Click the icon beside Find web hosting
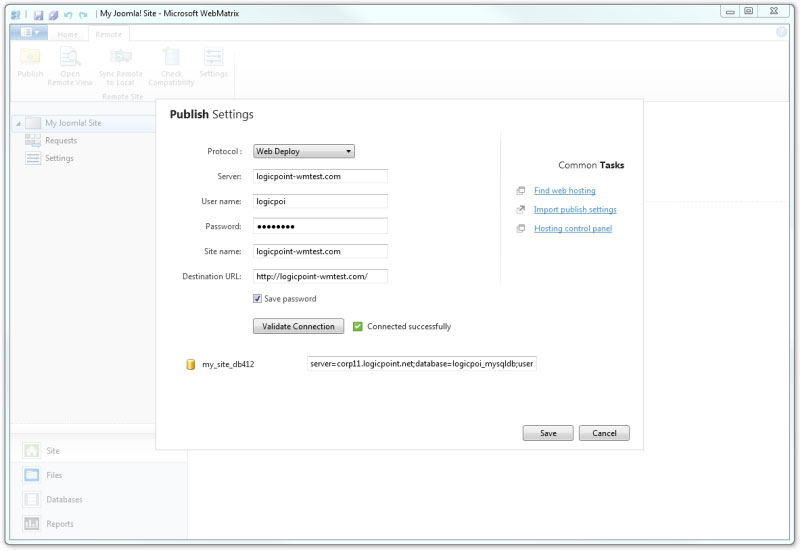The height and width of the screenshot is (551, 800). point(520,190)
